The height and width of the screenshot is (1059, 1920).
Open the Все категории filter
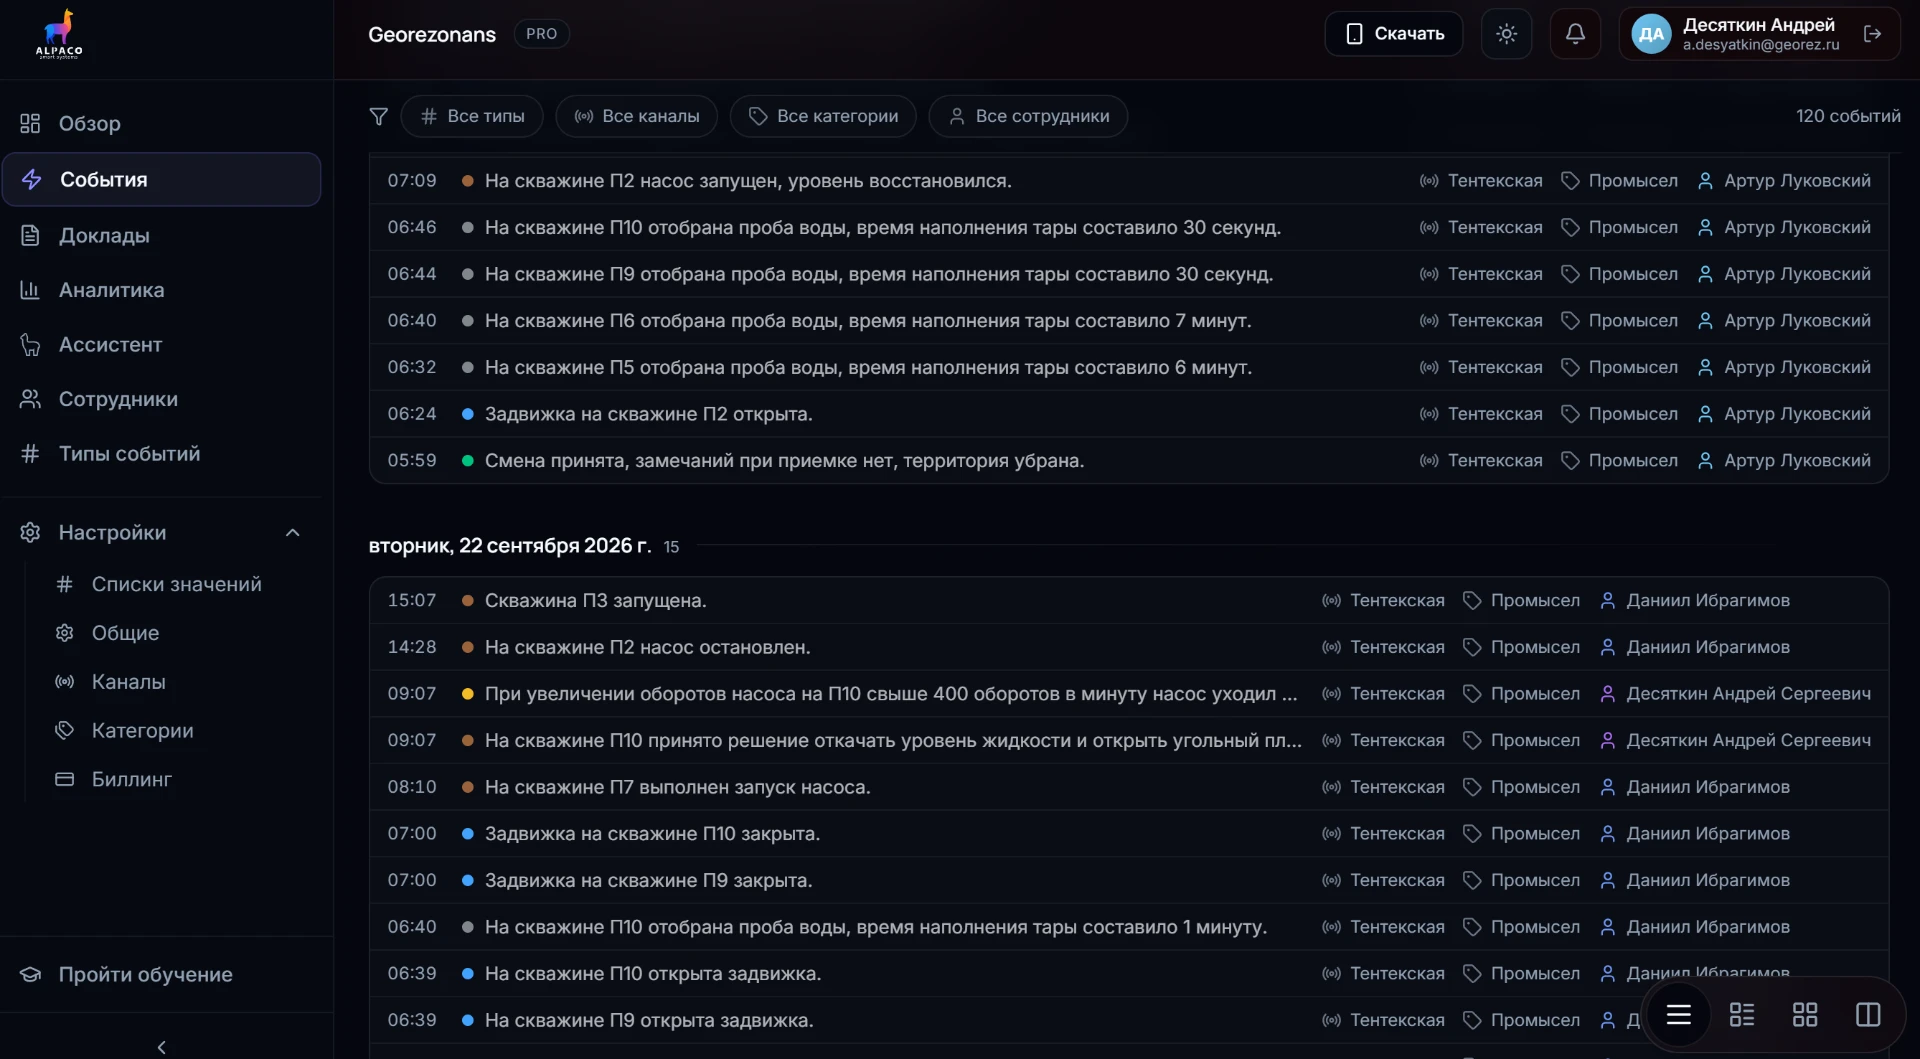coord(823,116)
